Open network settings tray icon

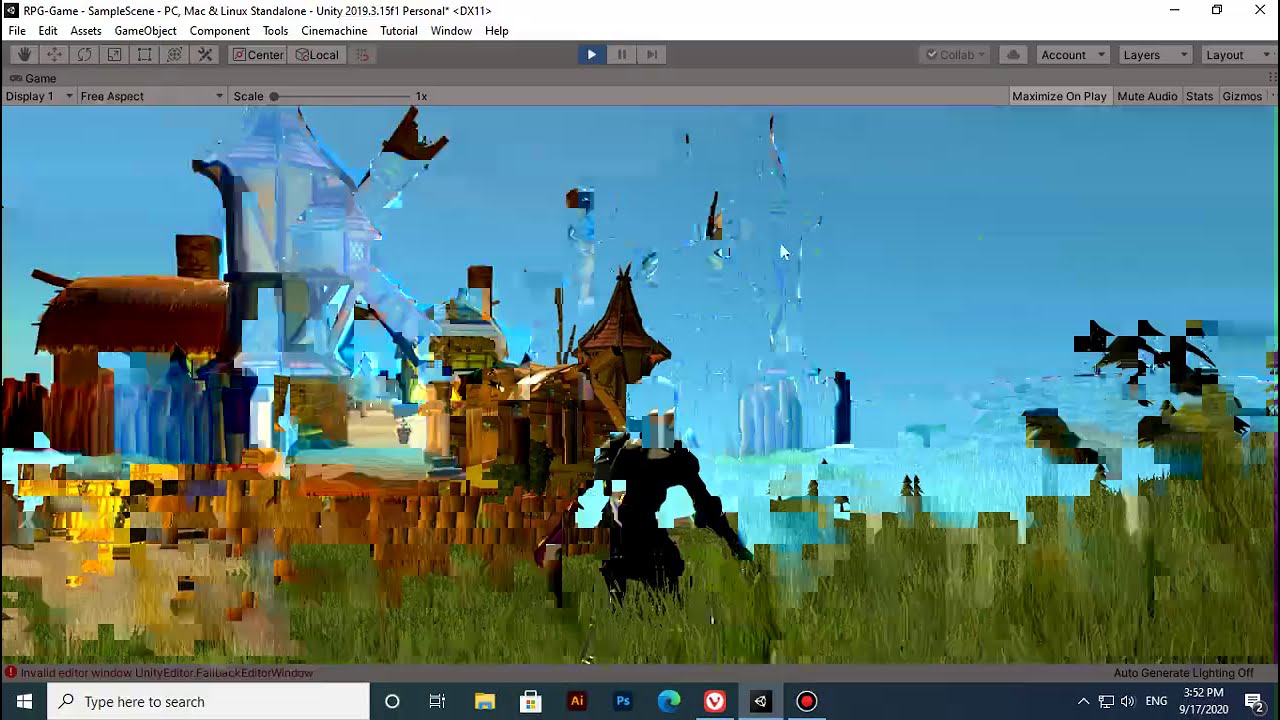click(x=1106, y=702)
